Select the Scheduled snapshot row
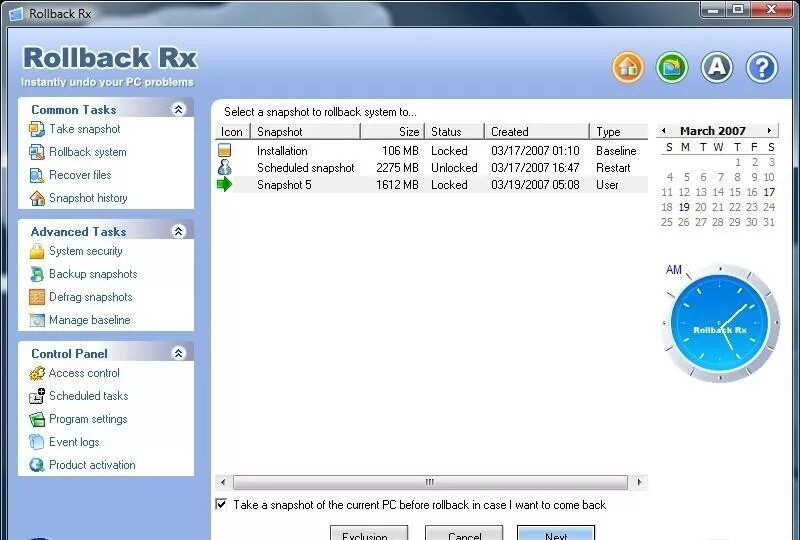 click(432, 167)
